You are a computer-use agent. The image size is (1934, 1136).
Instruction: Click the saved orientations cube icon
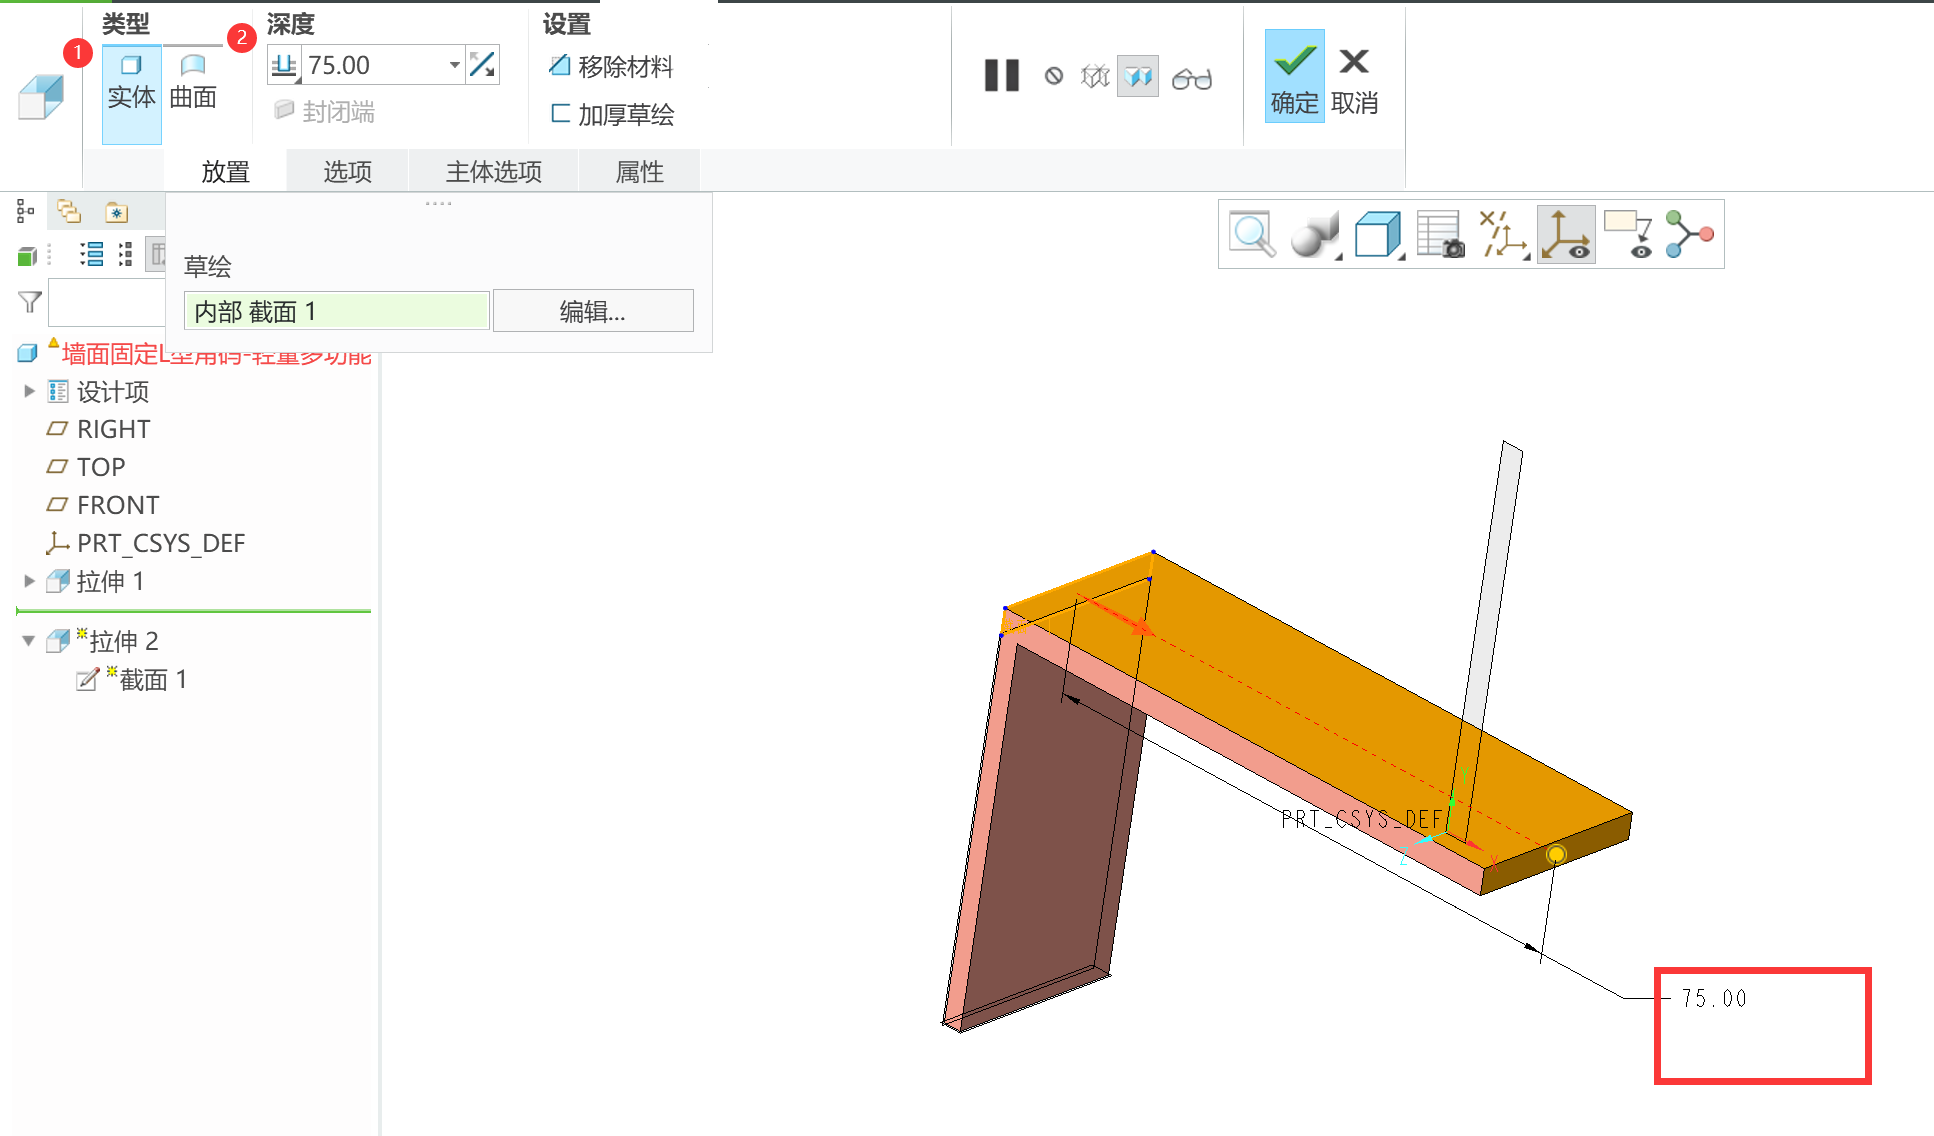[x=1378, y=235]
